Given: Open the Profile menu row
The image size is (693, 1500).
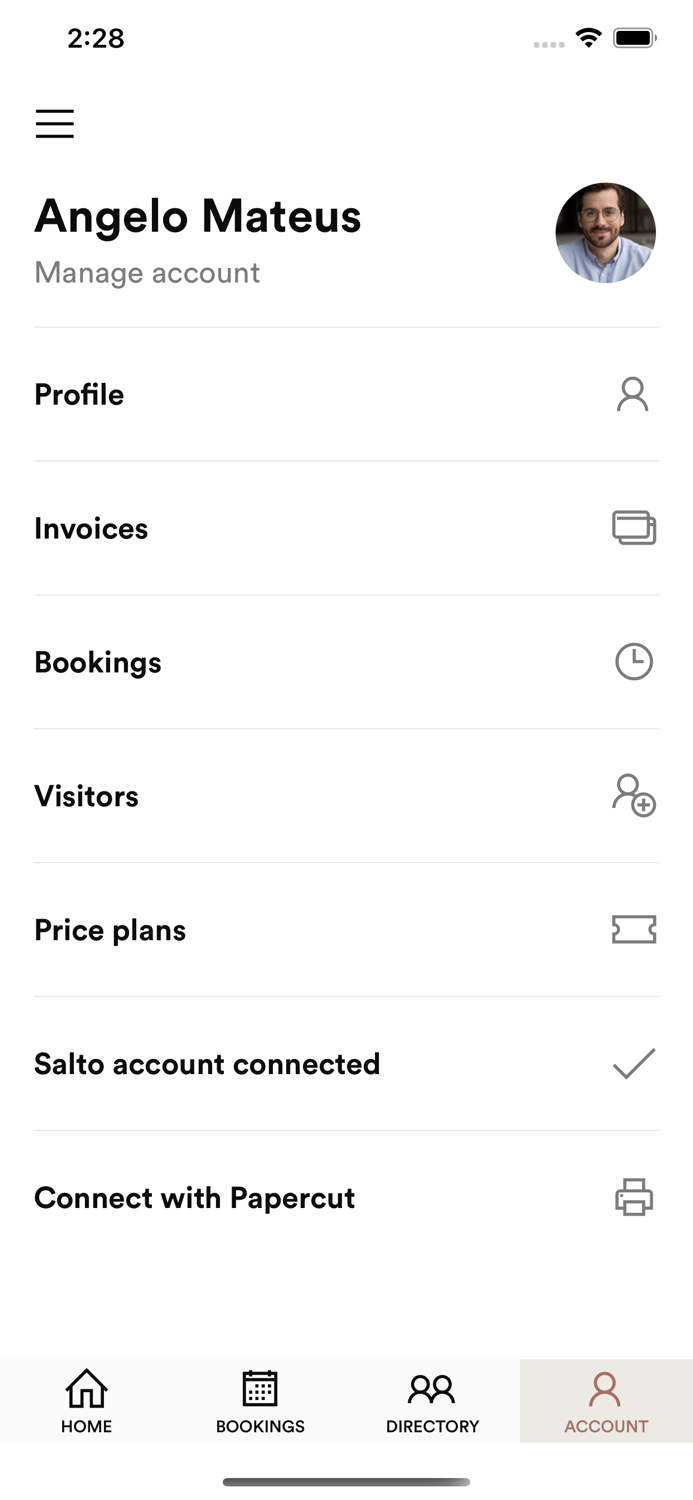Looking at the screenshot, I should click(x=80, y=395).
